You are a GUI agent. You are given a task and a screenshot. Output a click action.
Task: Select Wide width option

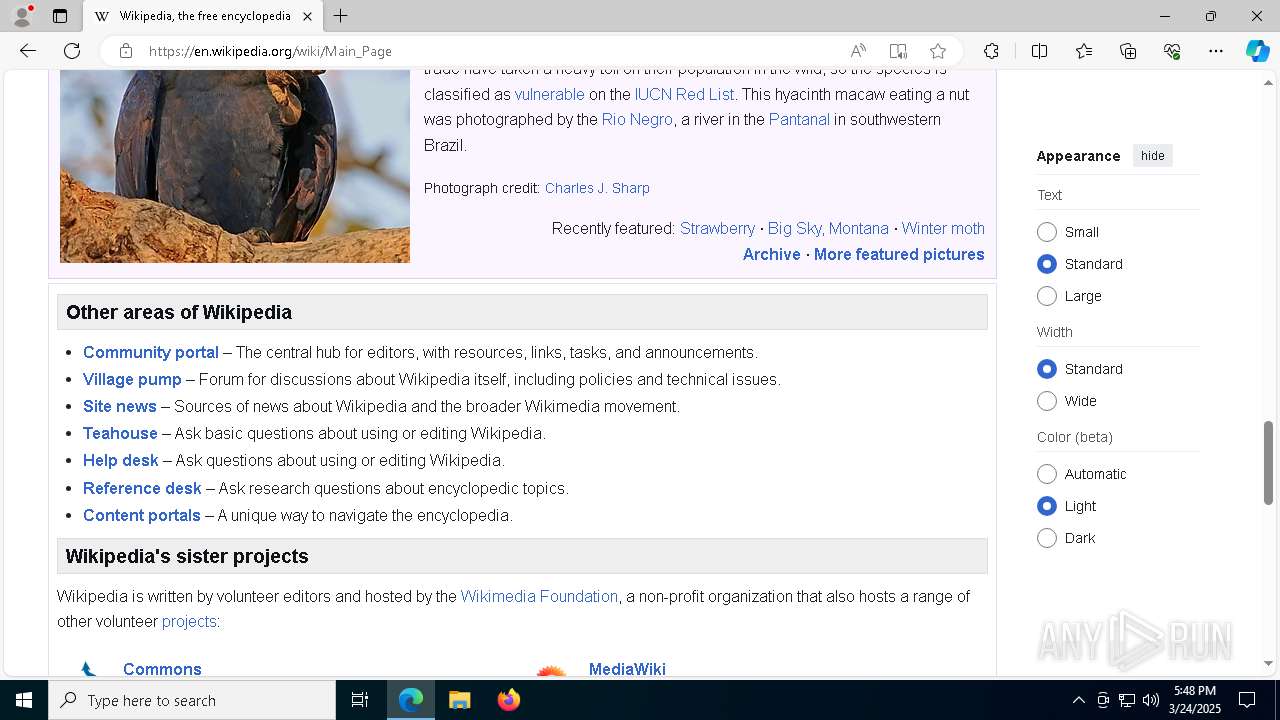tap(1047, 401)
